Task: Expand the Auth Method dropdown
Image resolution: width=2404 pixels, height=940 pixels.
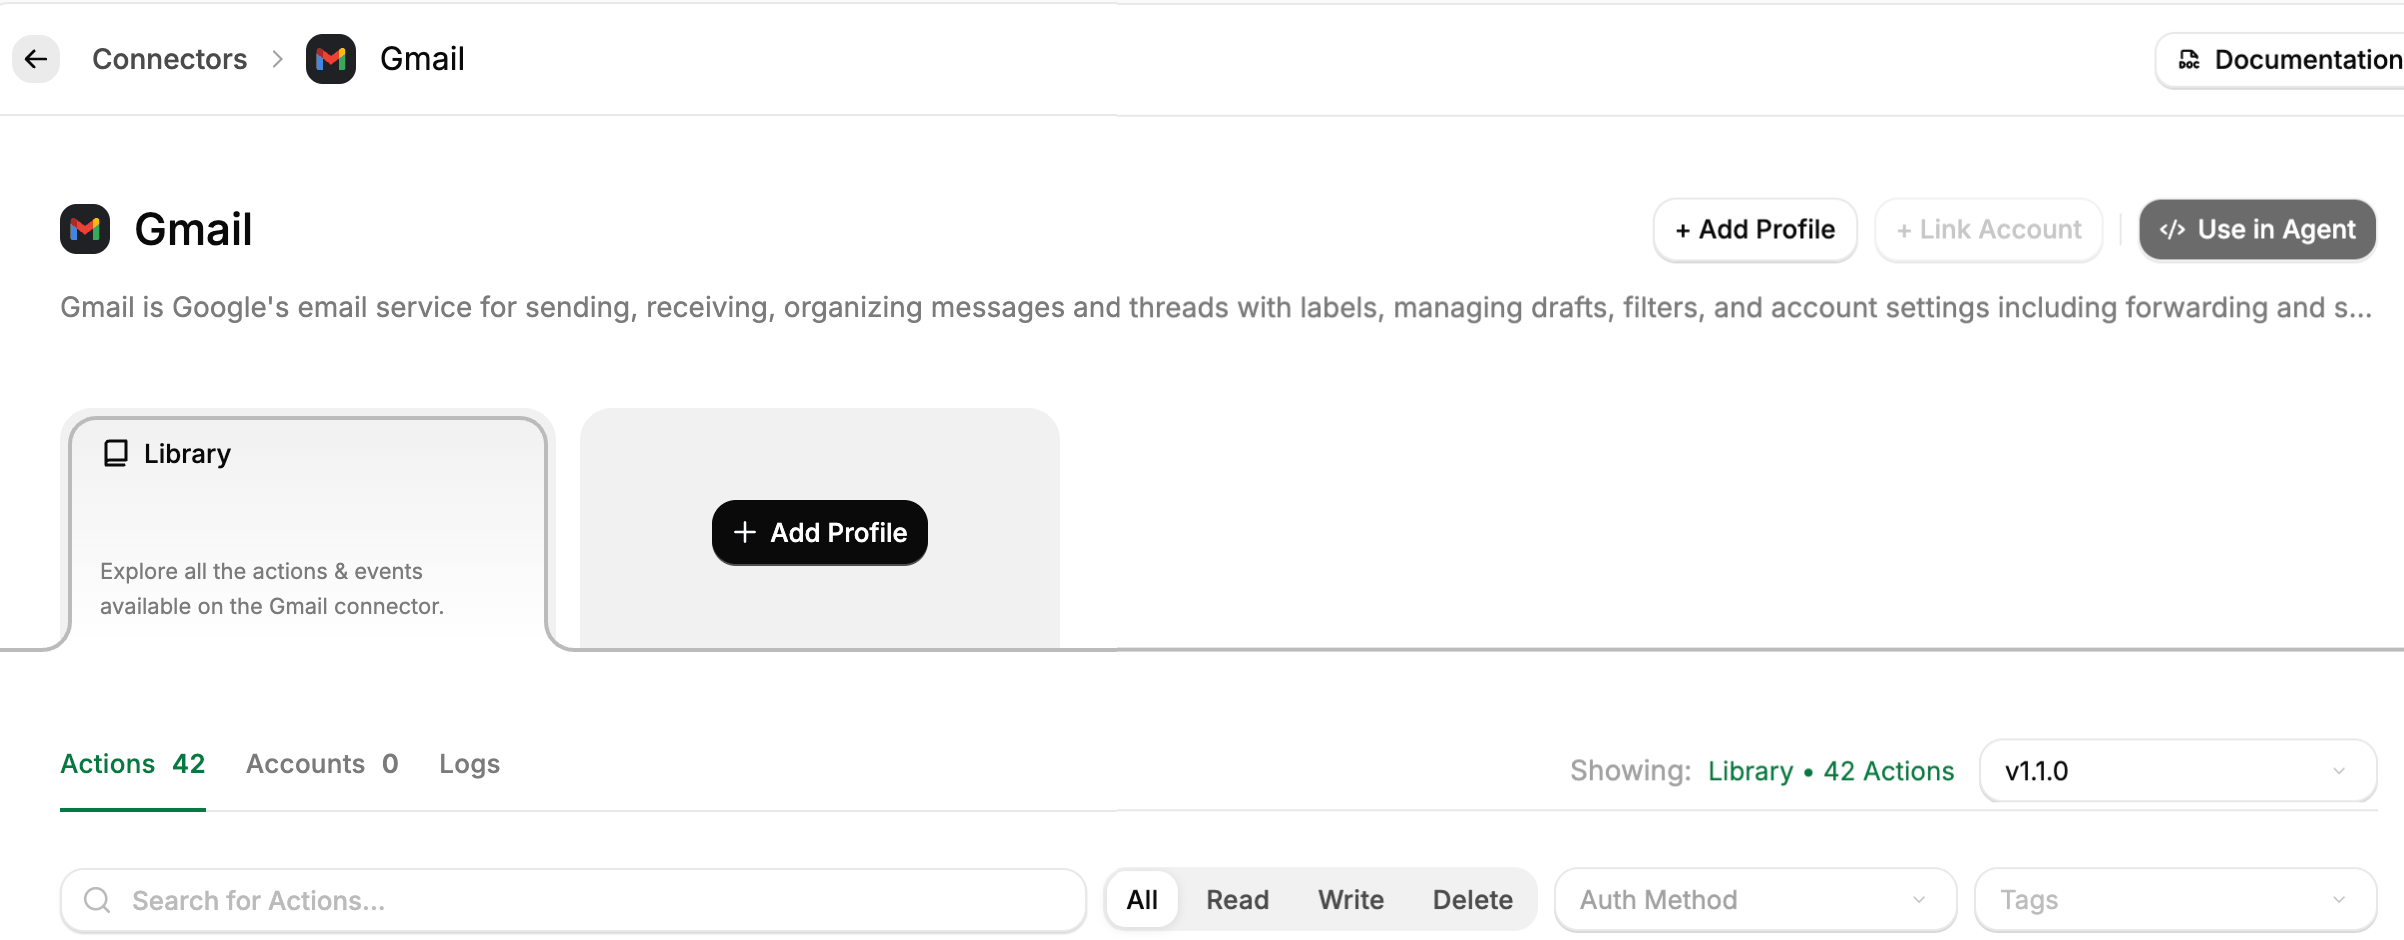Action: [x=1756, y=900]
